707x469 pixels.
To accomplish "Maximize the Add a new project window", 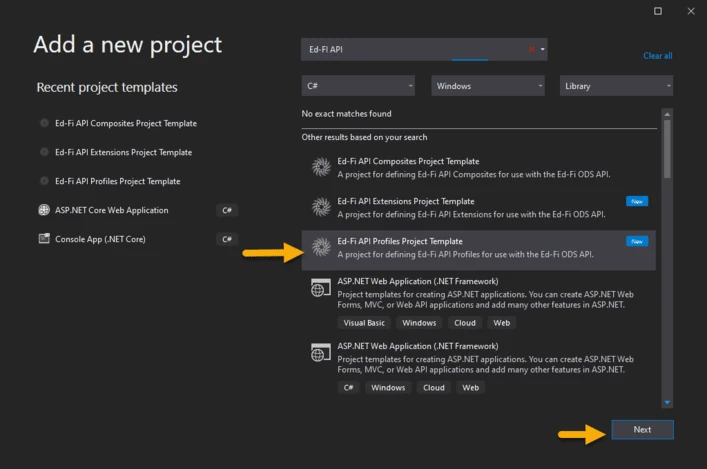I will [658, 11].
